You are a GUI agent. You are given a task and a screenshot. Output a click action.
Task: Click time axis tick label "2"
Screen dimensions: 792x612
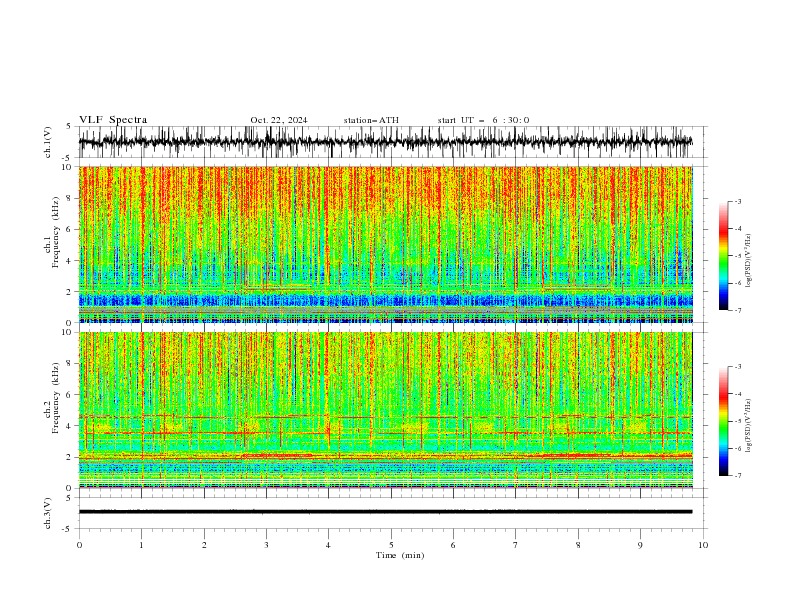204,545
